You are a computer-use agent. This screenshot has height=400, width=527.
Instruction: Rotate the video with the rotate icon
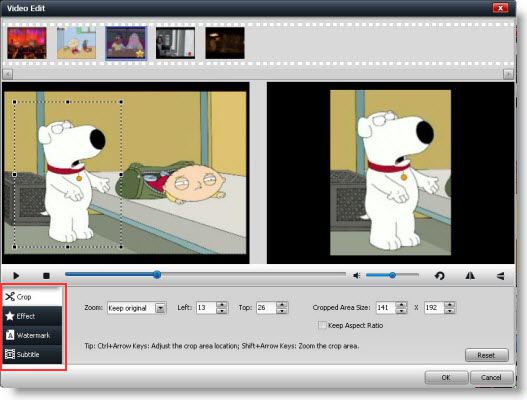[x=440, y=276]
